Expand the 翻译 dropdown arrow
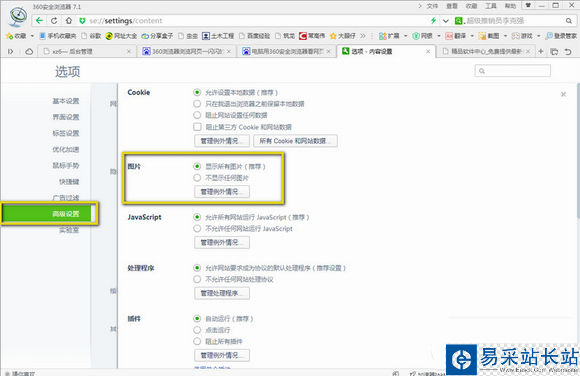580x376 pixels. 472,36
